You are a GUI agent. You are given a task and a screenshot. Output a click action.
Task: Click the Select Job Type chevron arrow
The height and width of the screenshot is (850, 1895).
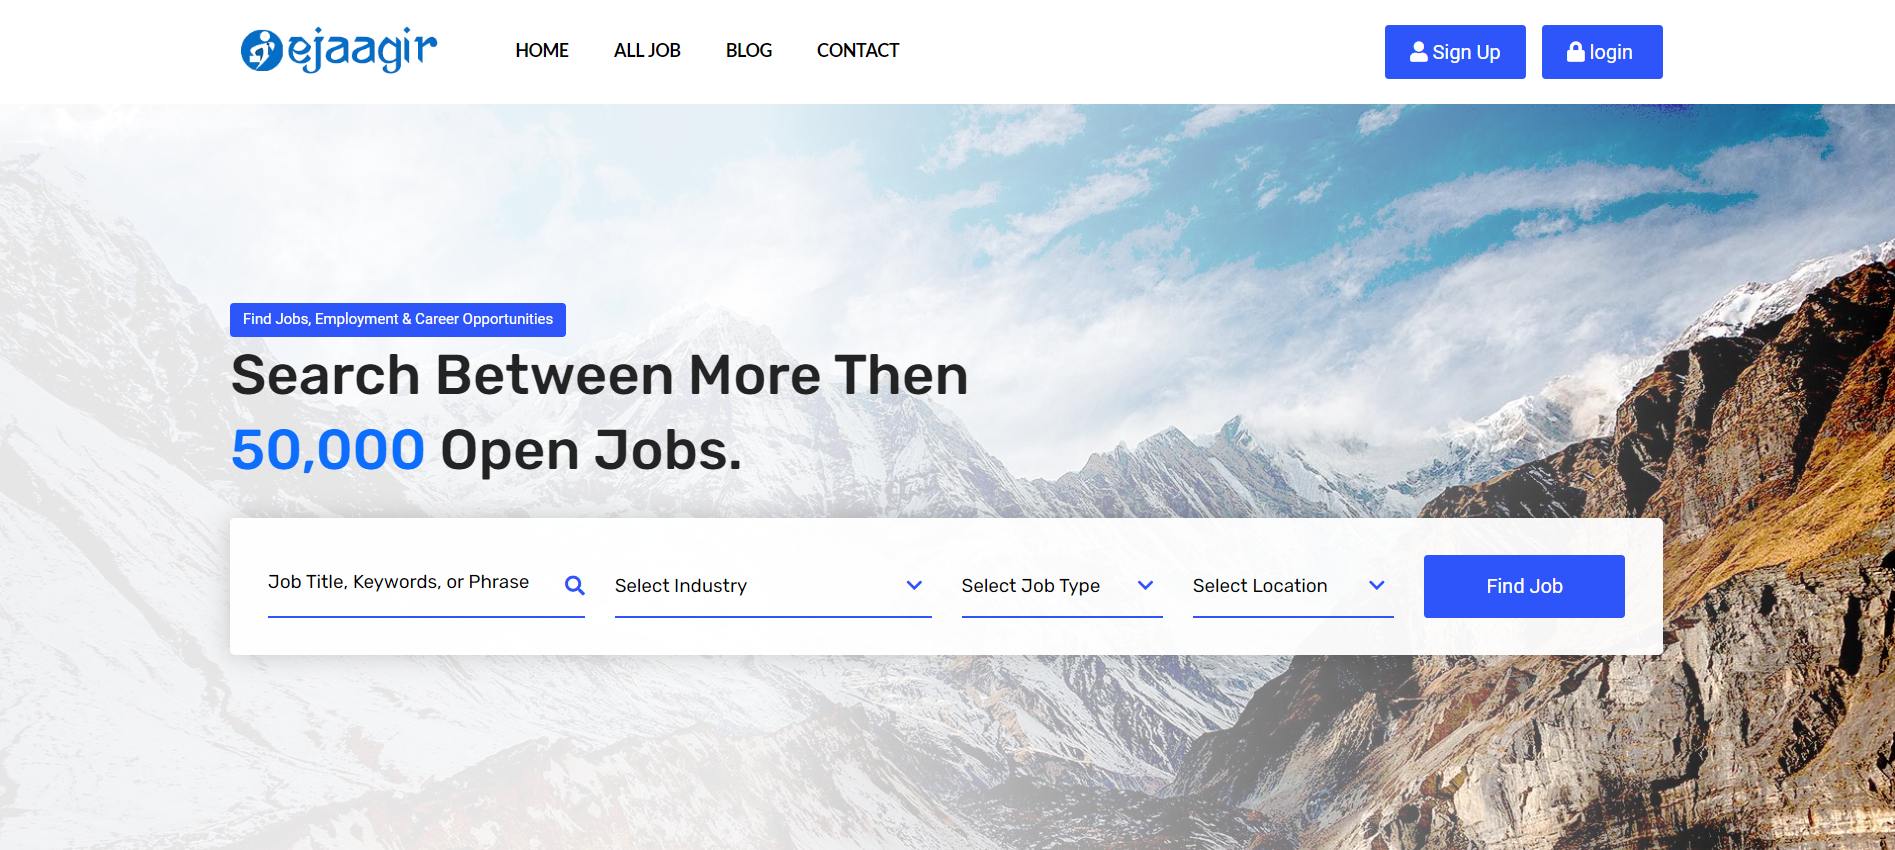tap(1146, 585)
